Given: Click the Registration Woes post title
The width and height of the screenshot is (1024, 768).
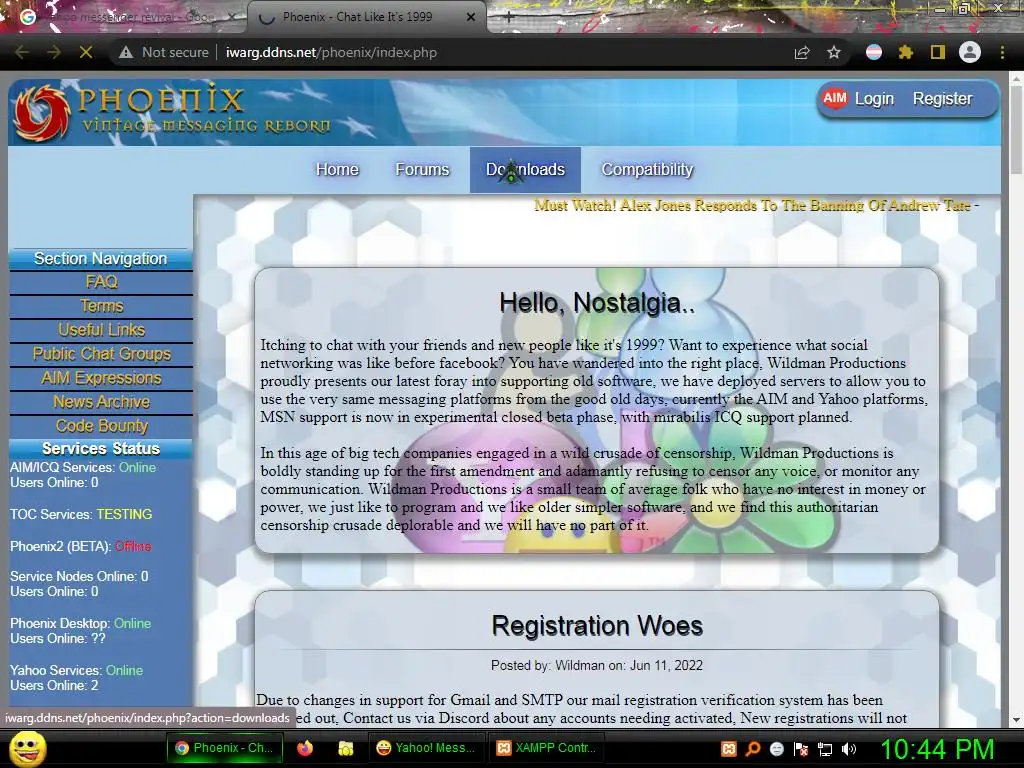Looking at the screenshot, I should point(597,626).
